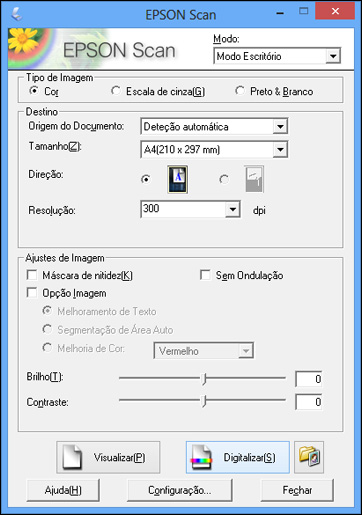This screenshot has width=362, height=515.
Task: Tick the Opção Imagem checkbox
Action: (32, 293)
